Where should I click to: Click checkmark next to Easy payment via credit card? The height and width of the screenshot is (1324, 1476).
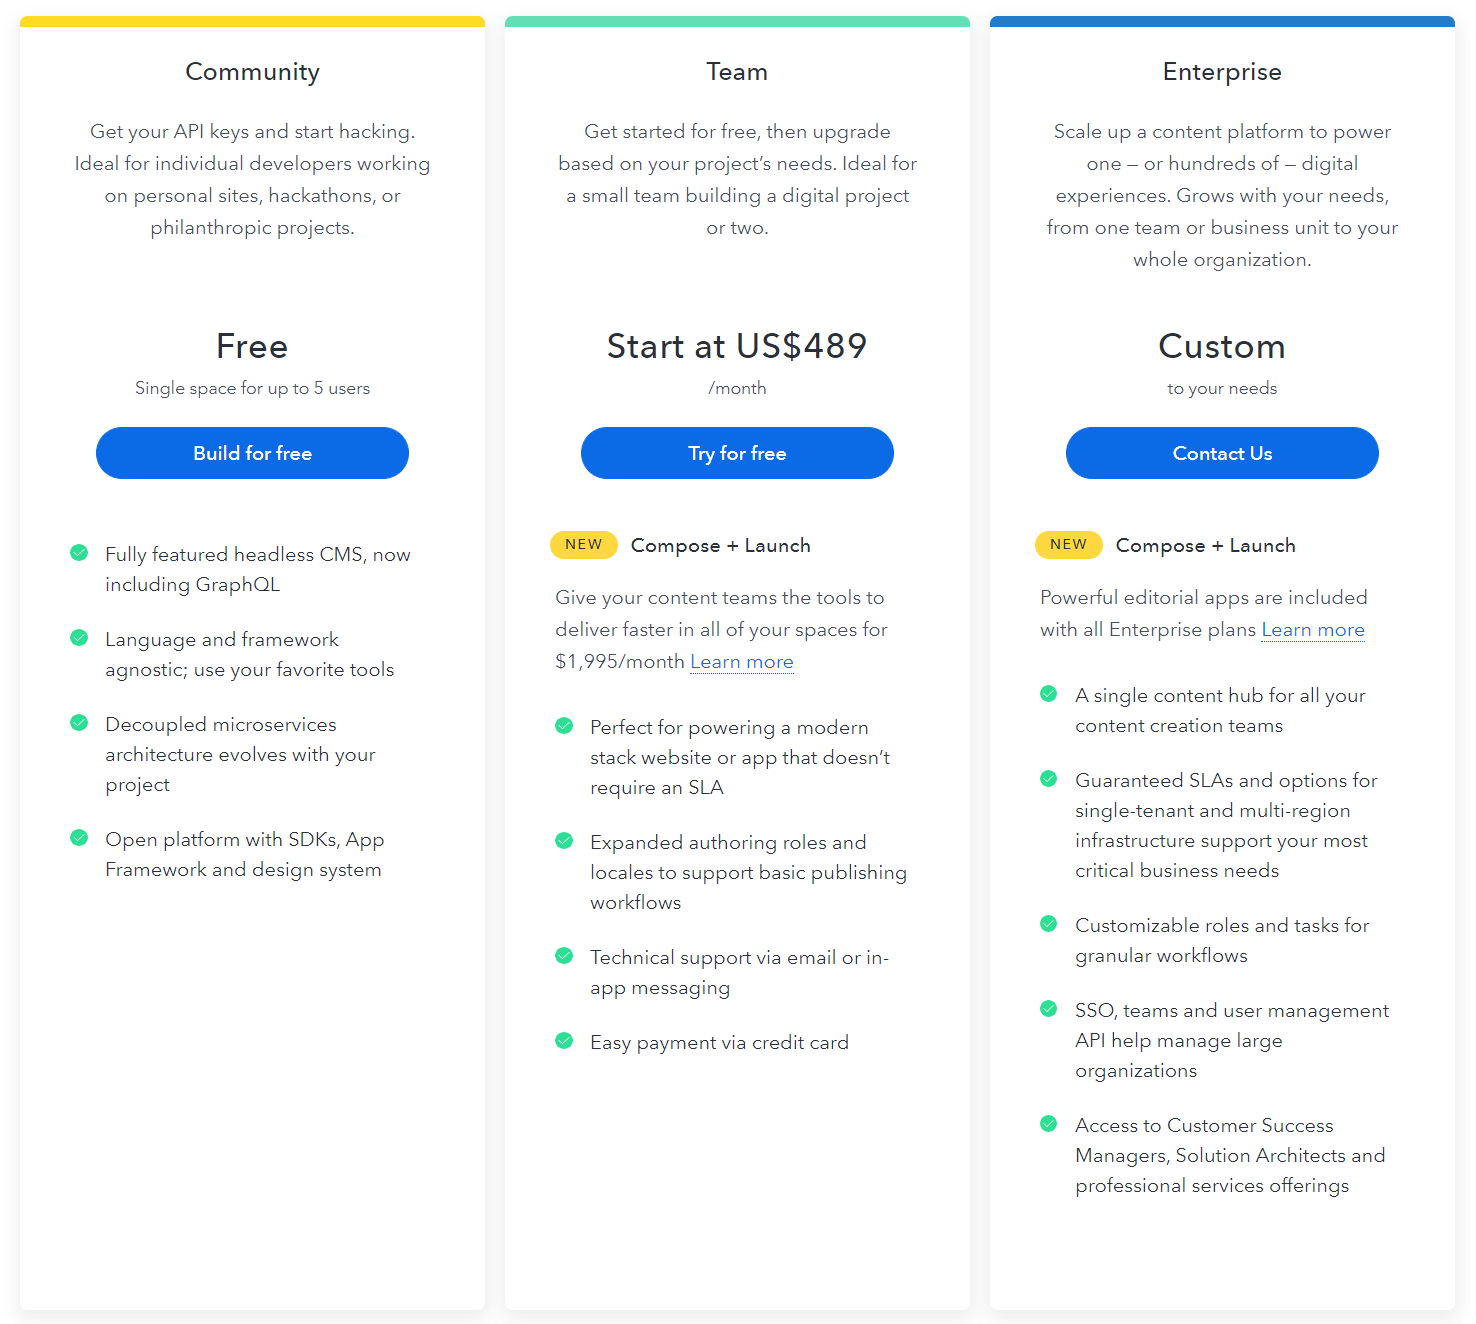coord(564,1040)
